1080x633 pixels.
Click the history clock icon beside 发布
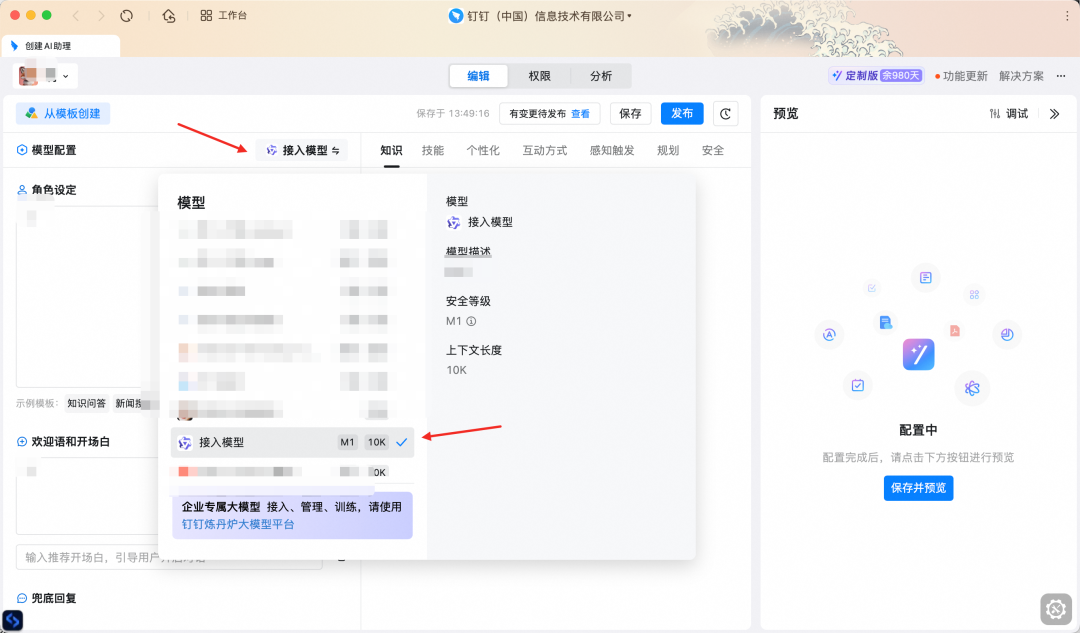(x=726, y=114)
